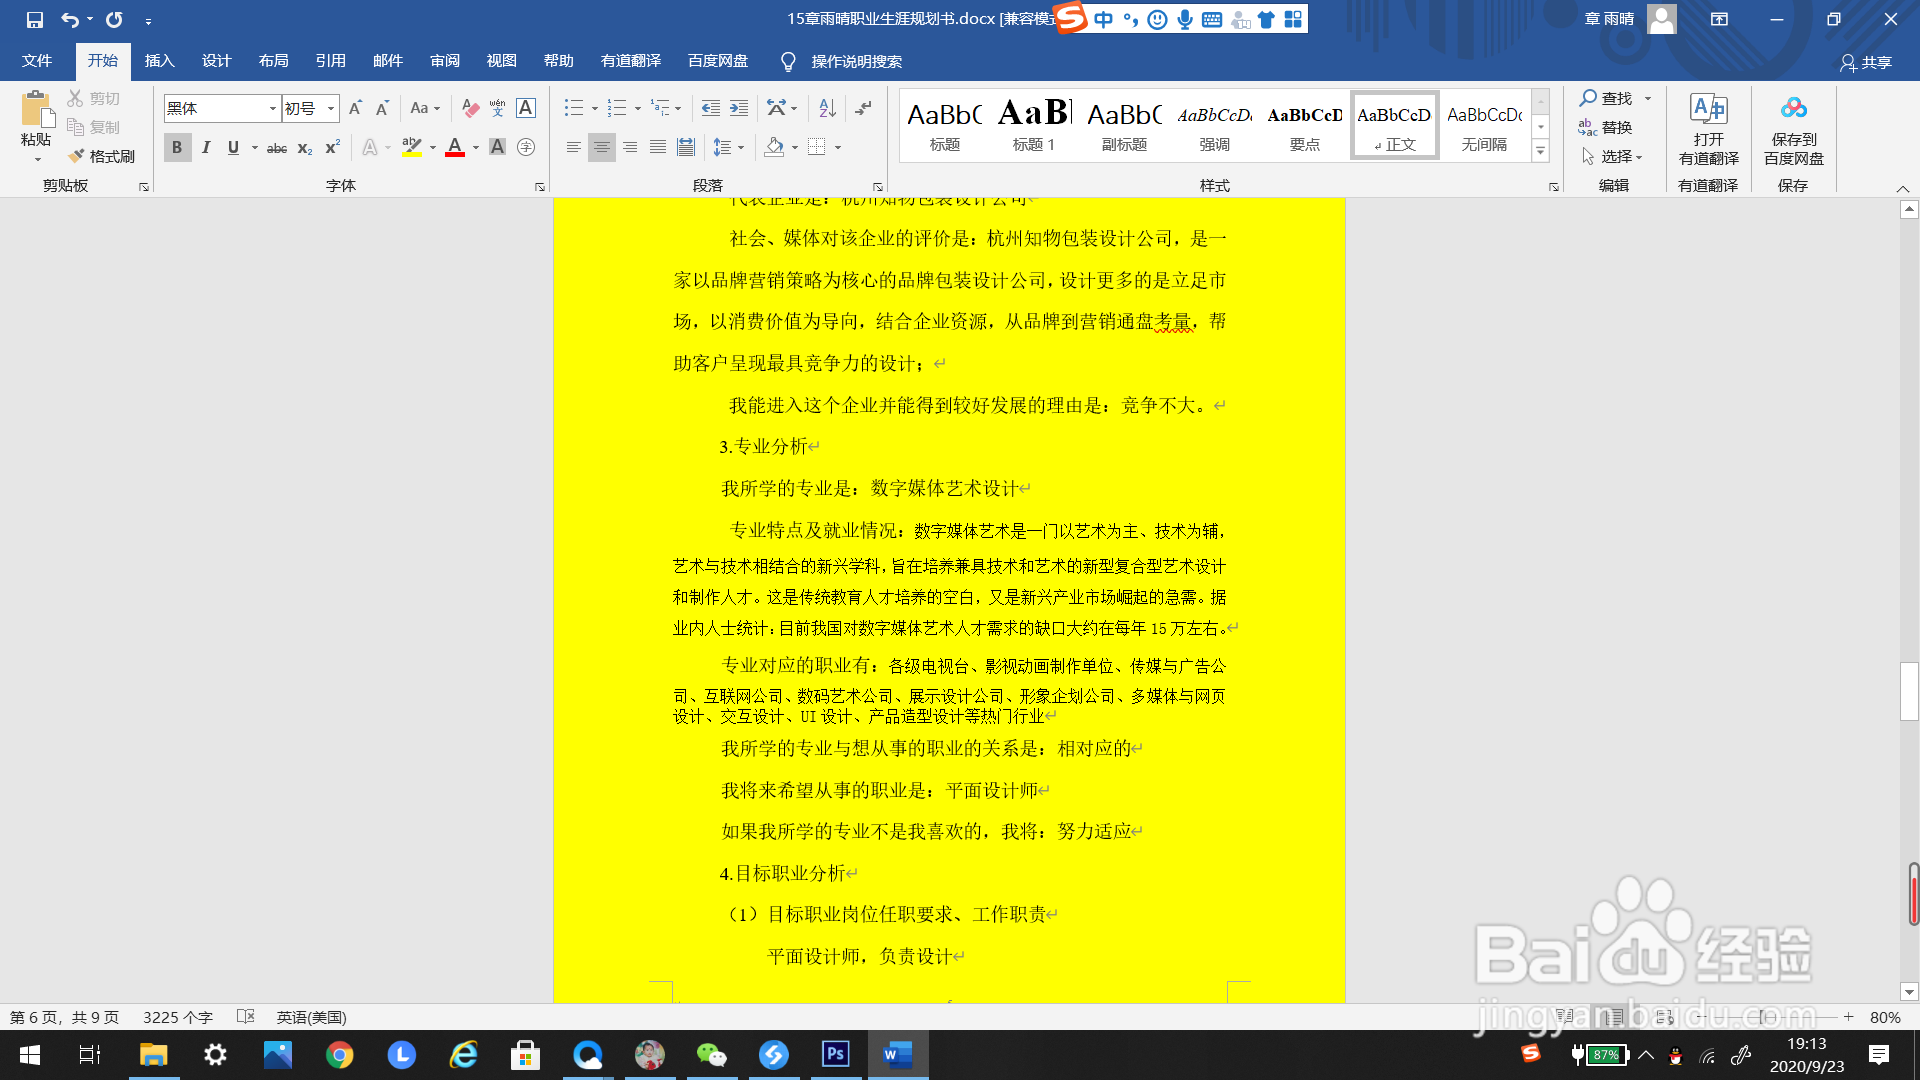
Task: Click the enclosed characters (字) icon
Action: click(526, 147)
